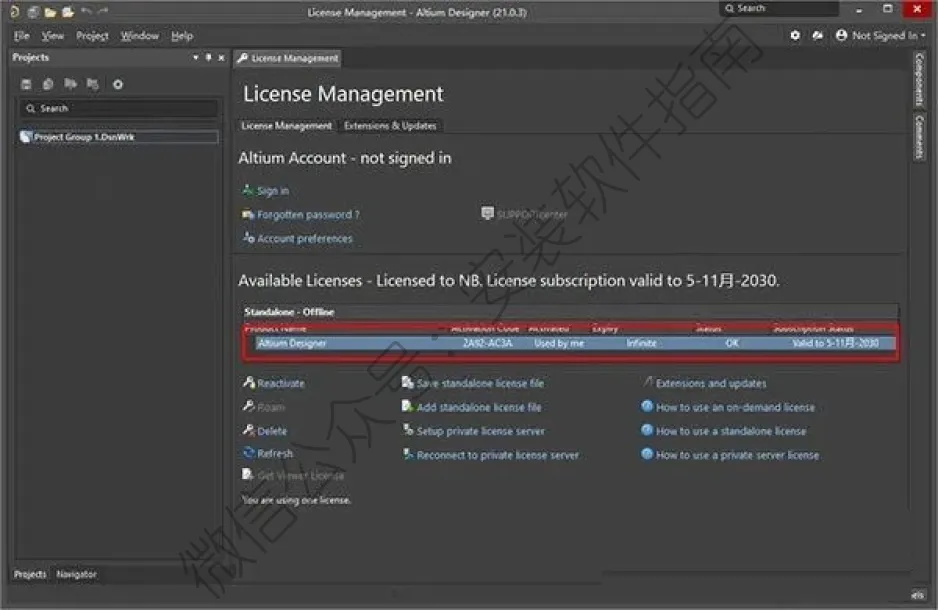Click Reactivate license action
The height and width of the screenshot is (610, 938).
pyautogui.click(x=281, y=383)
